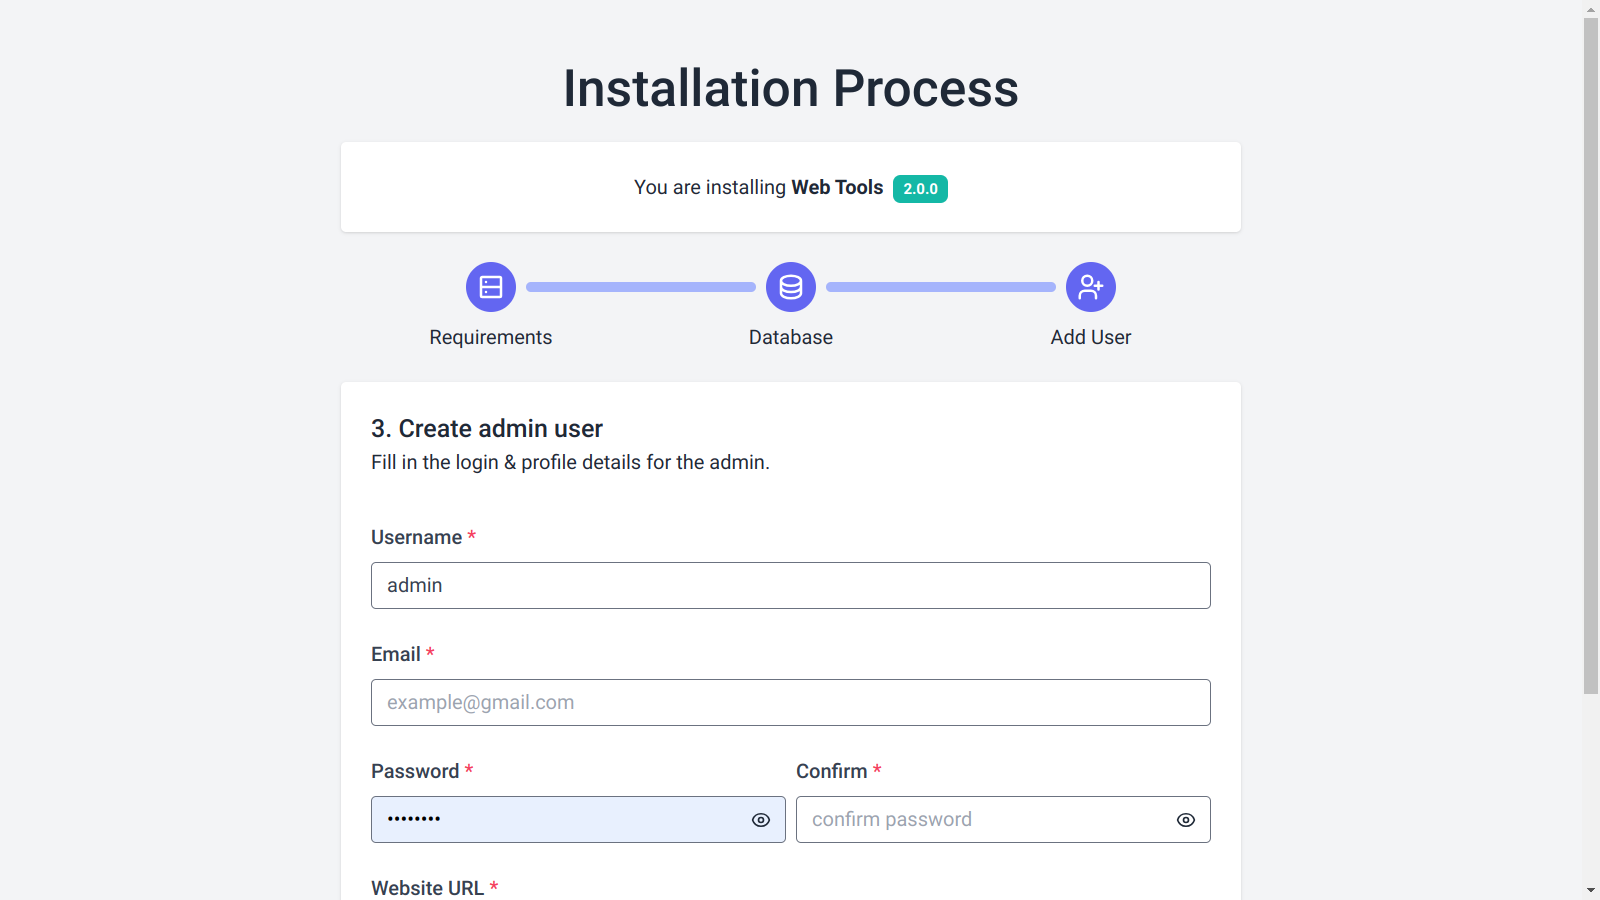Click the Add User step icon

pyautogui.click(x=1090, y=287)
